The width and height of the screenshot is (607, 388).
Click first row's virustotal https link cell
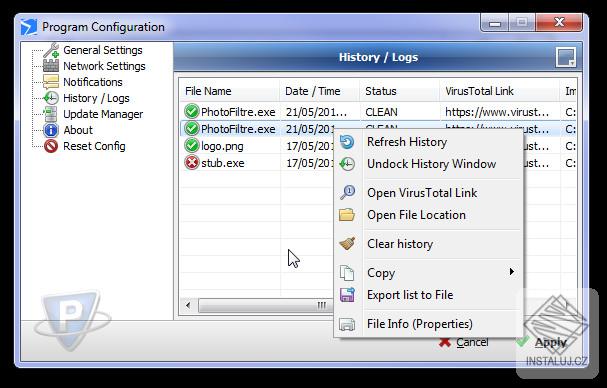[x=497, y=112]
